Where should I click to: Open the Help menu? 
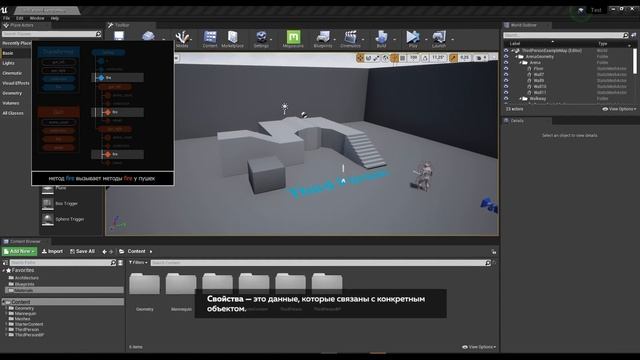(x=55, y=18)
